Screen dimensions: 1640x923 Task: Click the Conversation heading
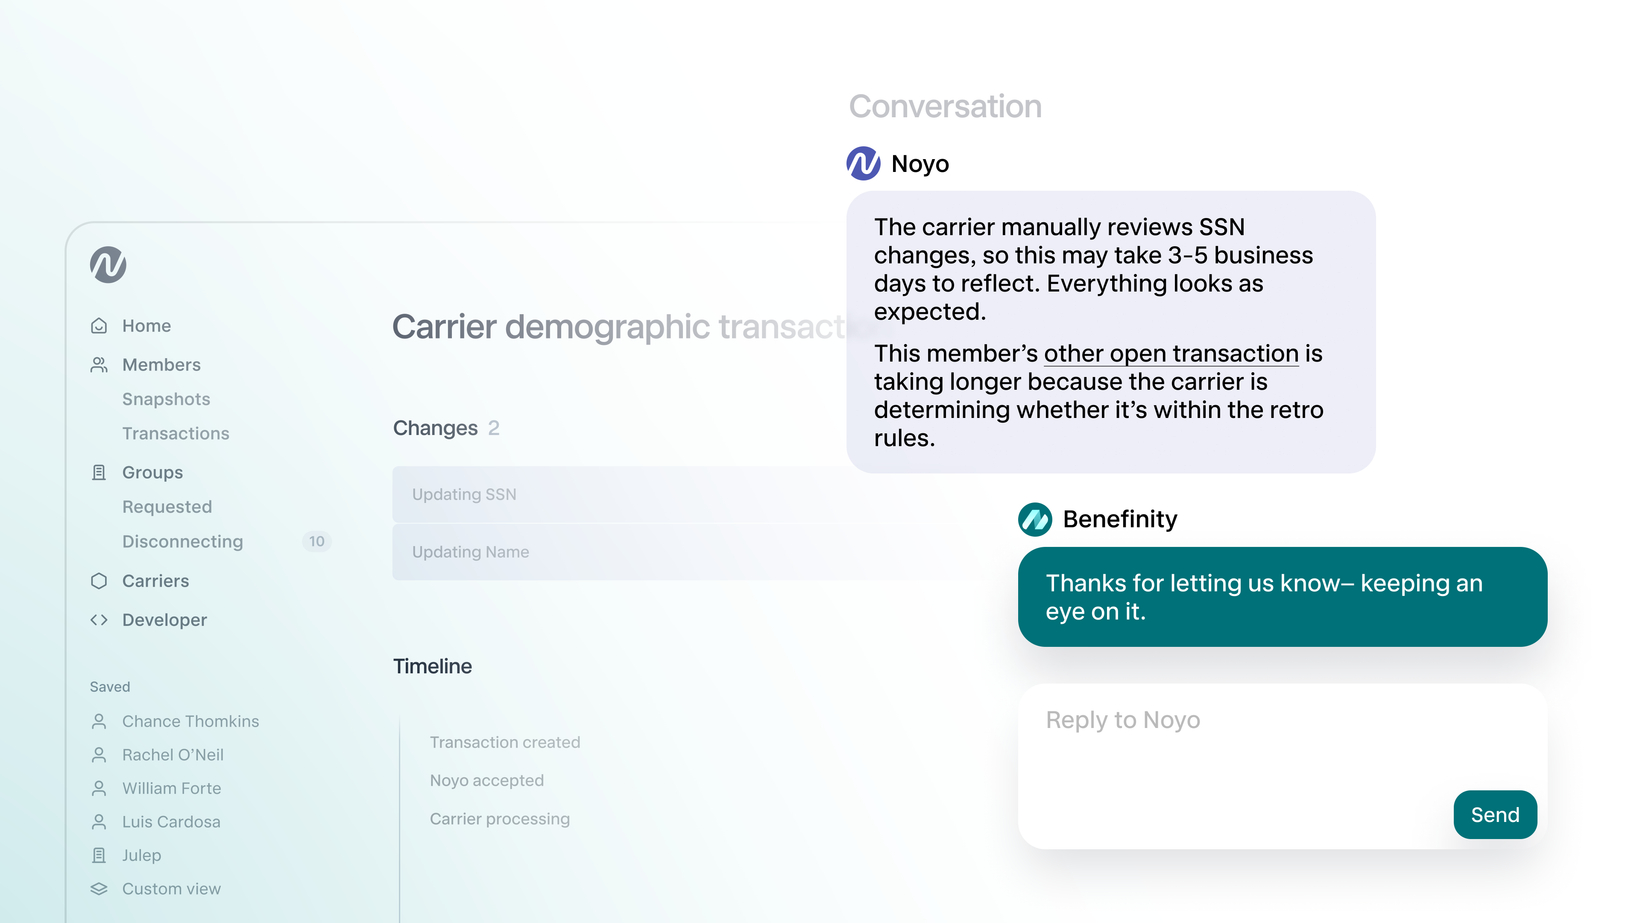pos(945,106)
